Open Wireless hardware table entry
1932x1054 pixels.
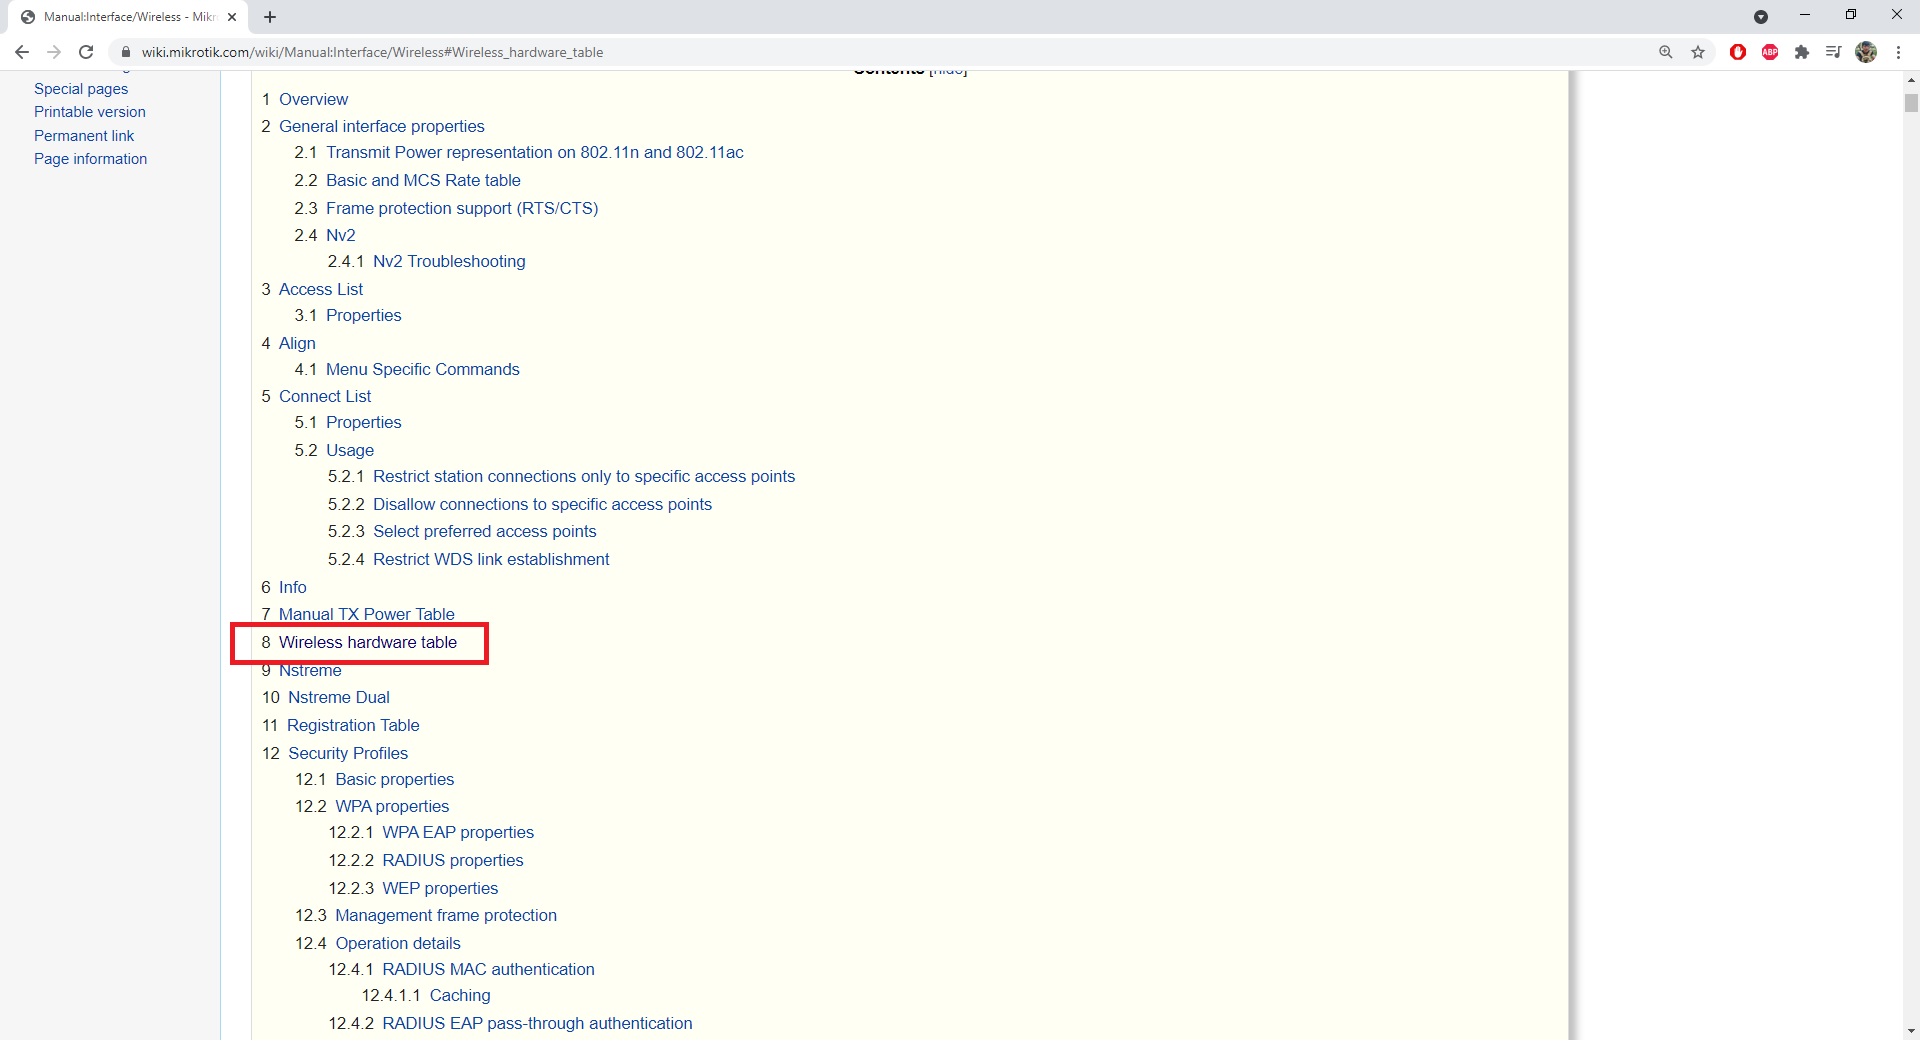[x=370, y=643]
